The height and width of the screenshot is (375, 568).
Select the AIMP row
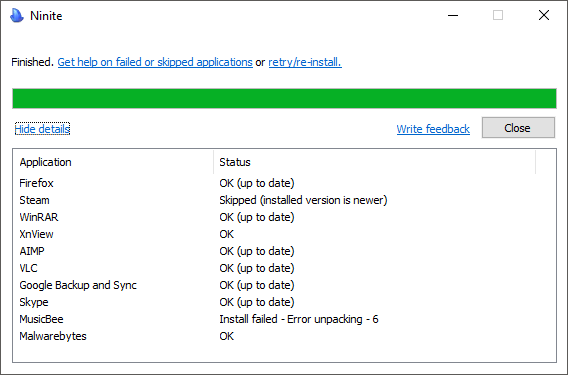tap(284, 251)
